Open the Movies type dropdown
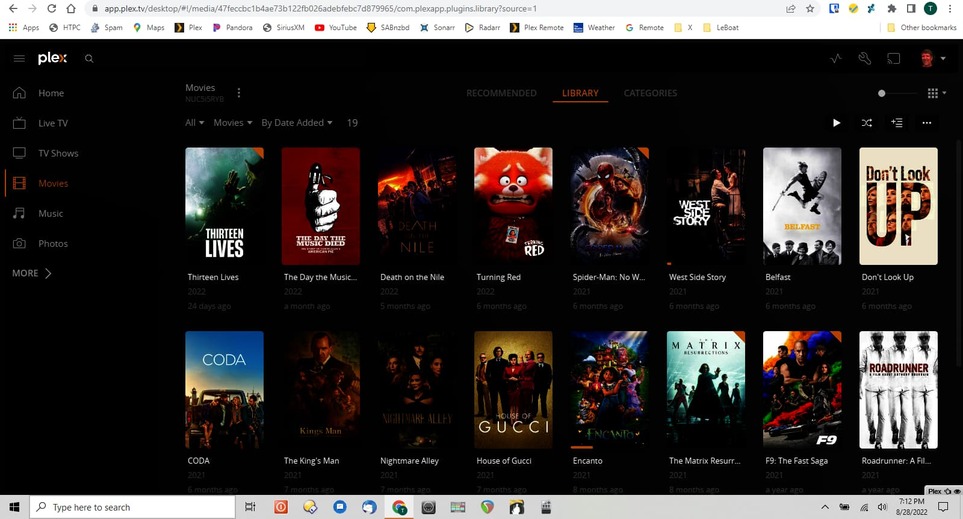963x519 pixels. coord(233,123)
